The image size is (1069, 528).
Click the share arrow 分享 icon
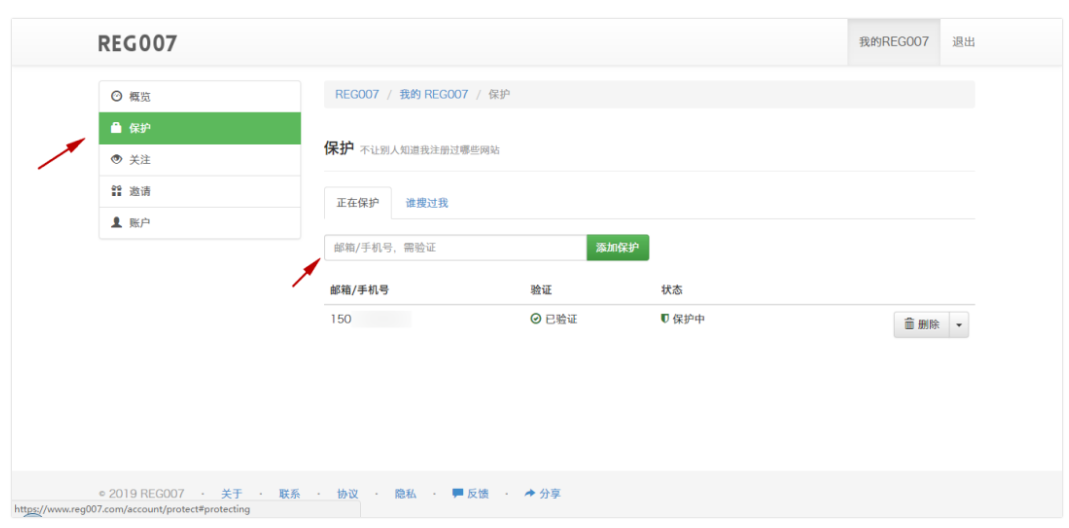[x=530, y=493]
